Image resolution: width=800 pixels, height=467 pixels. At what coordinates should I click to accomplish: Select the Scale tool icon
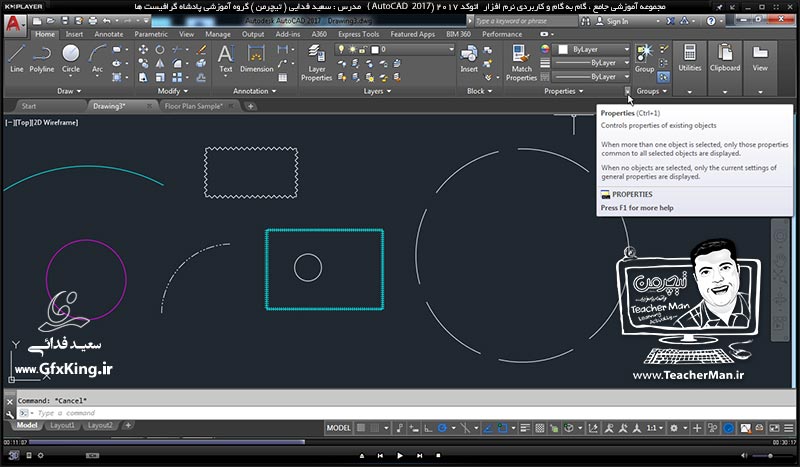pyautogui.click(x=160, y=77)
